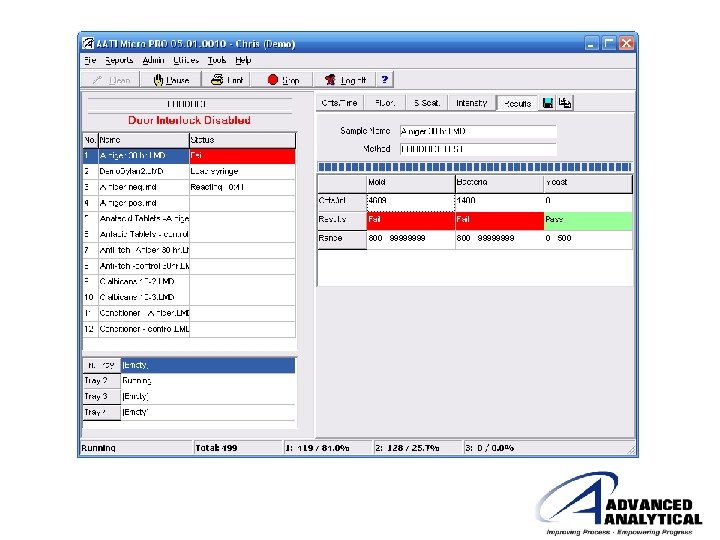Open the File menu
The width and height of the screenshot is (720, 540).
pos(90,60)
